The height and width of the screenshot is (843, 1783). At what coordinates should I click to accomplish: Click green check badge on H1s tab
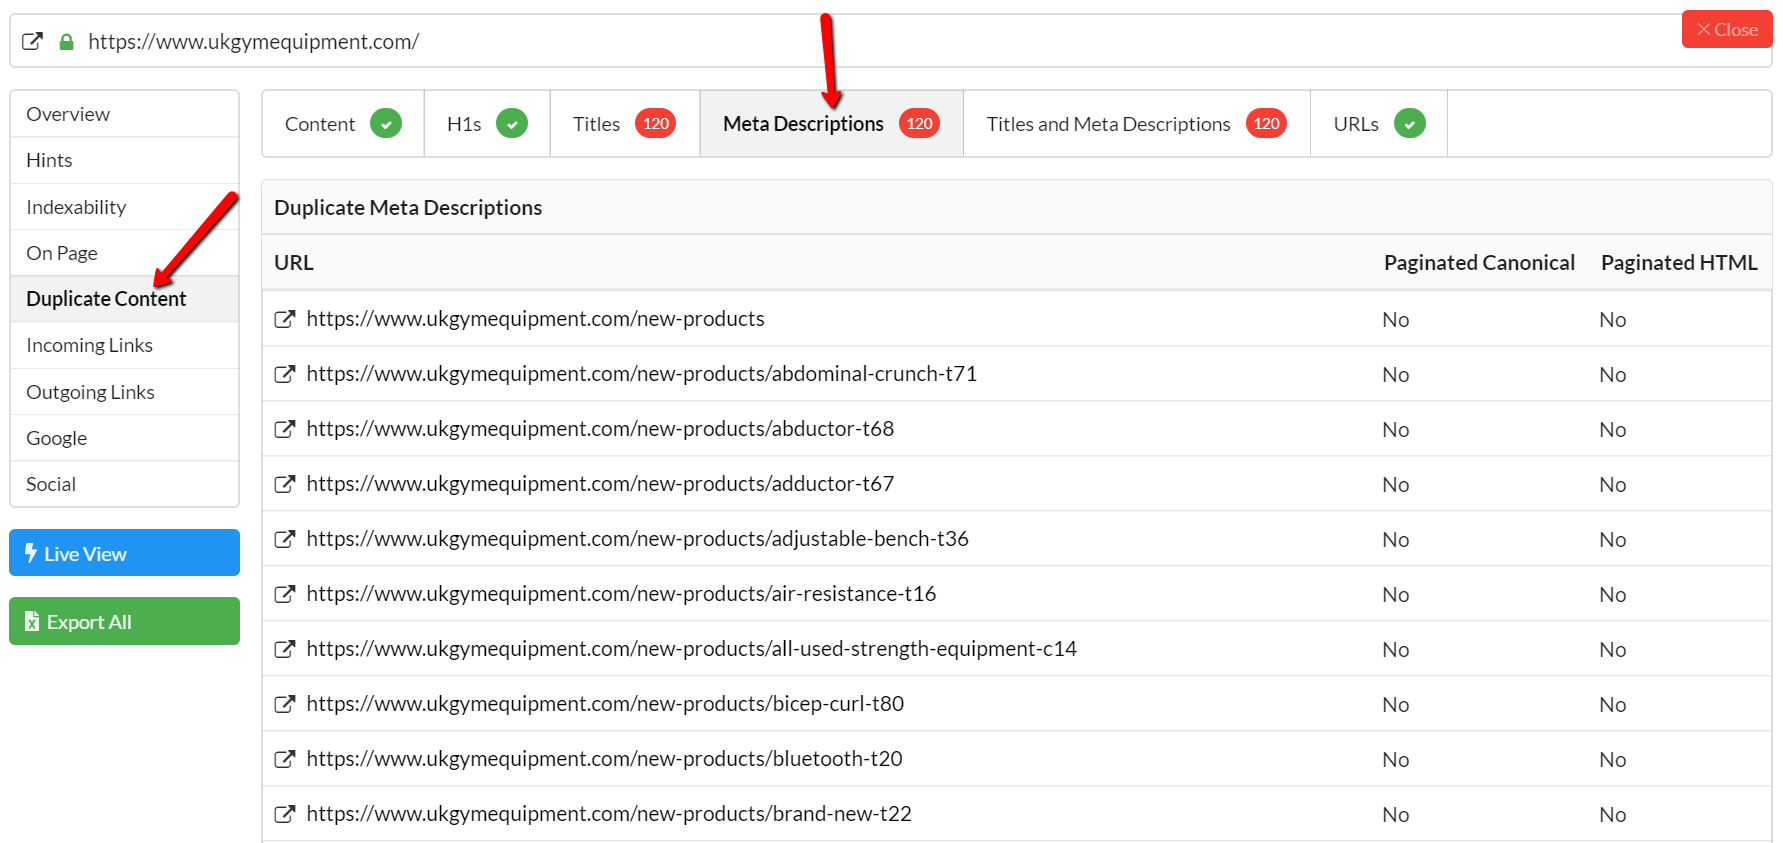point(512,124)
